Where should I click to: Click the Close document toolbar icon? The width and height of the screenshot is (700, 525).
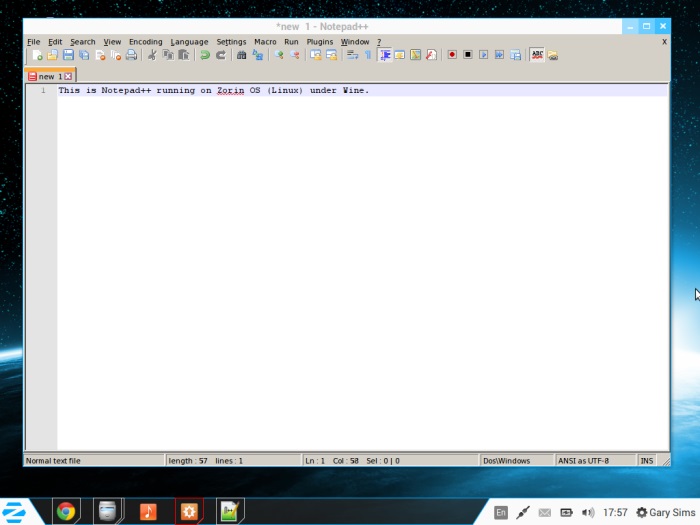coord(100,55)
